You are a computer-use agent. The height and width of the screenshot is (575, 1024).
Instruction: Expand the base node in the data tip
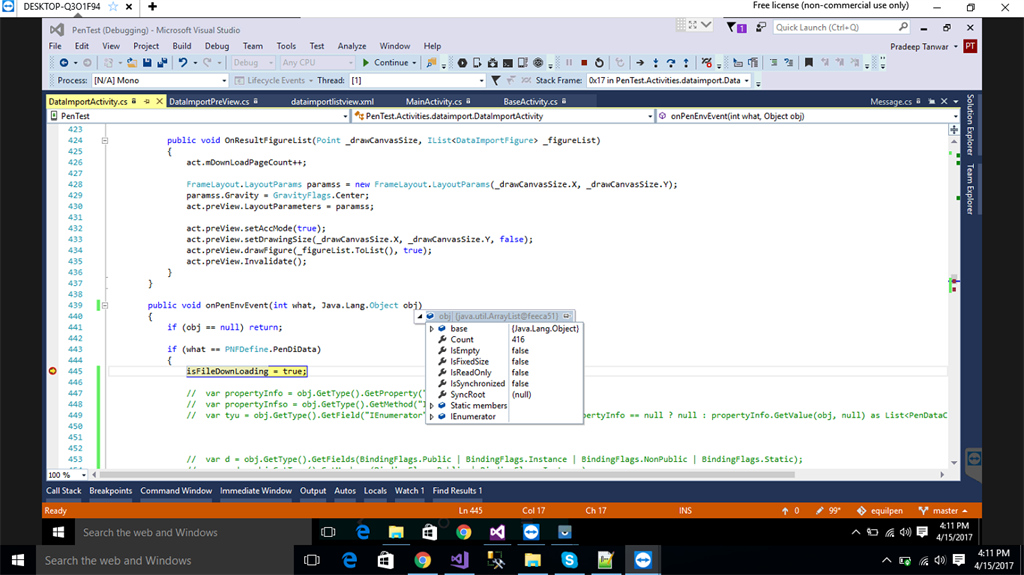pyautogui.click(x=432, y=329)
